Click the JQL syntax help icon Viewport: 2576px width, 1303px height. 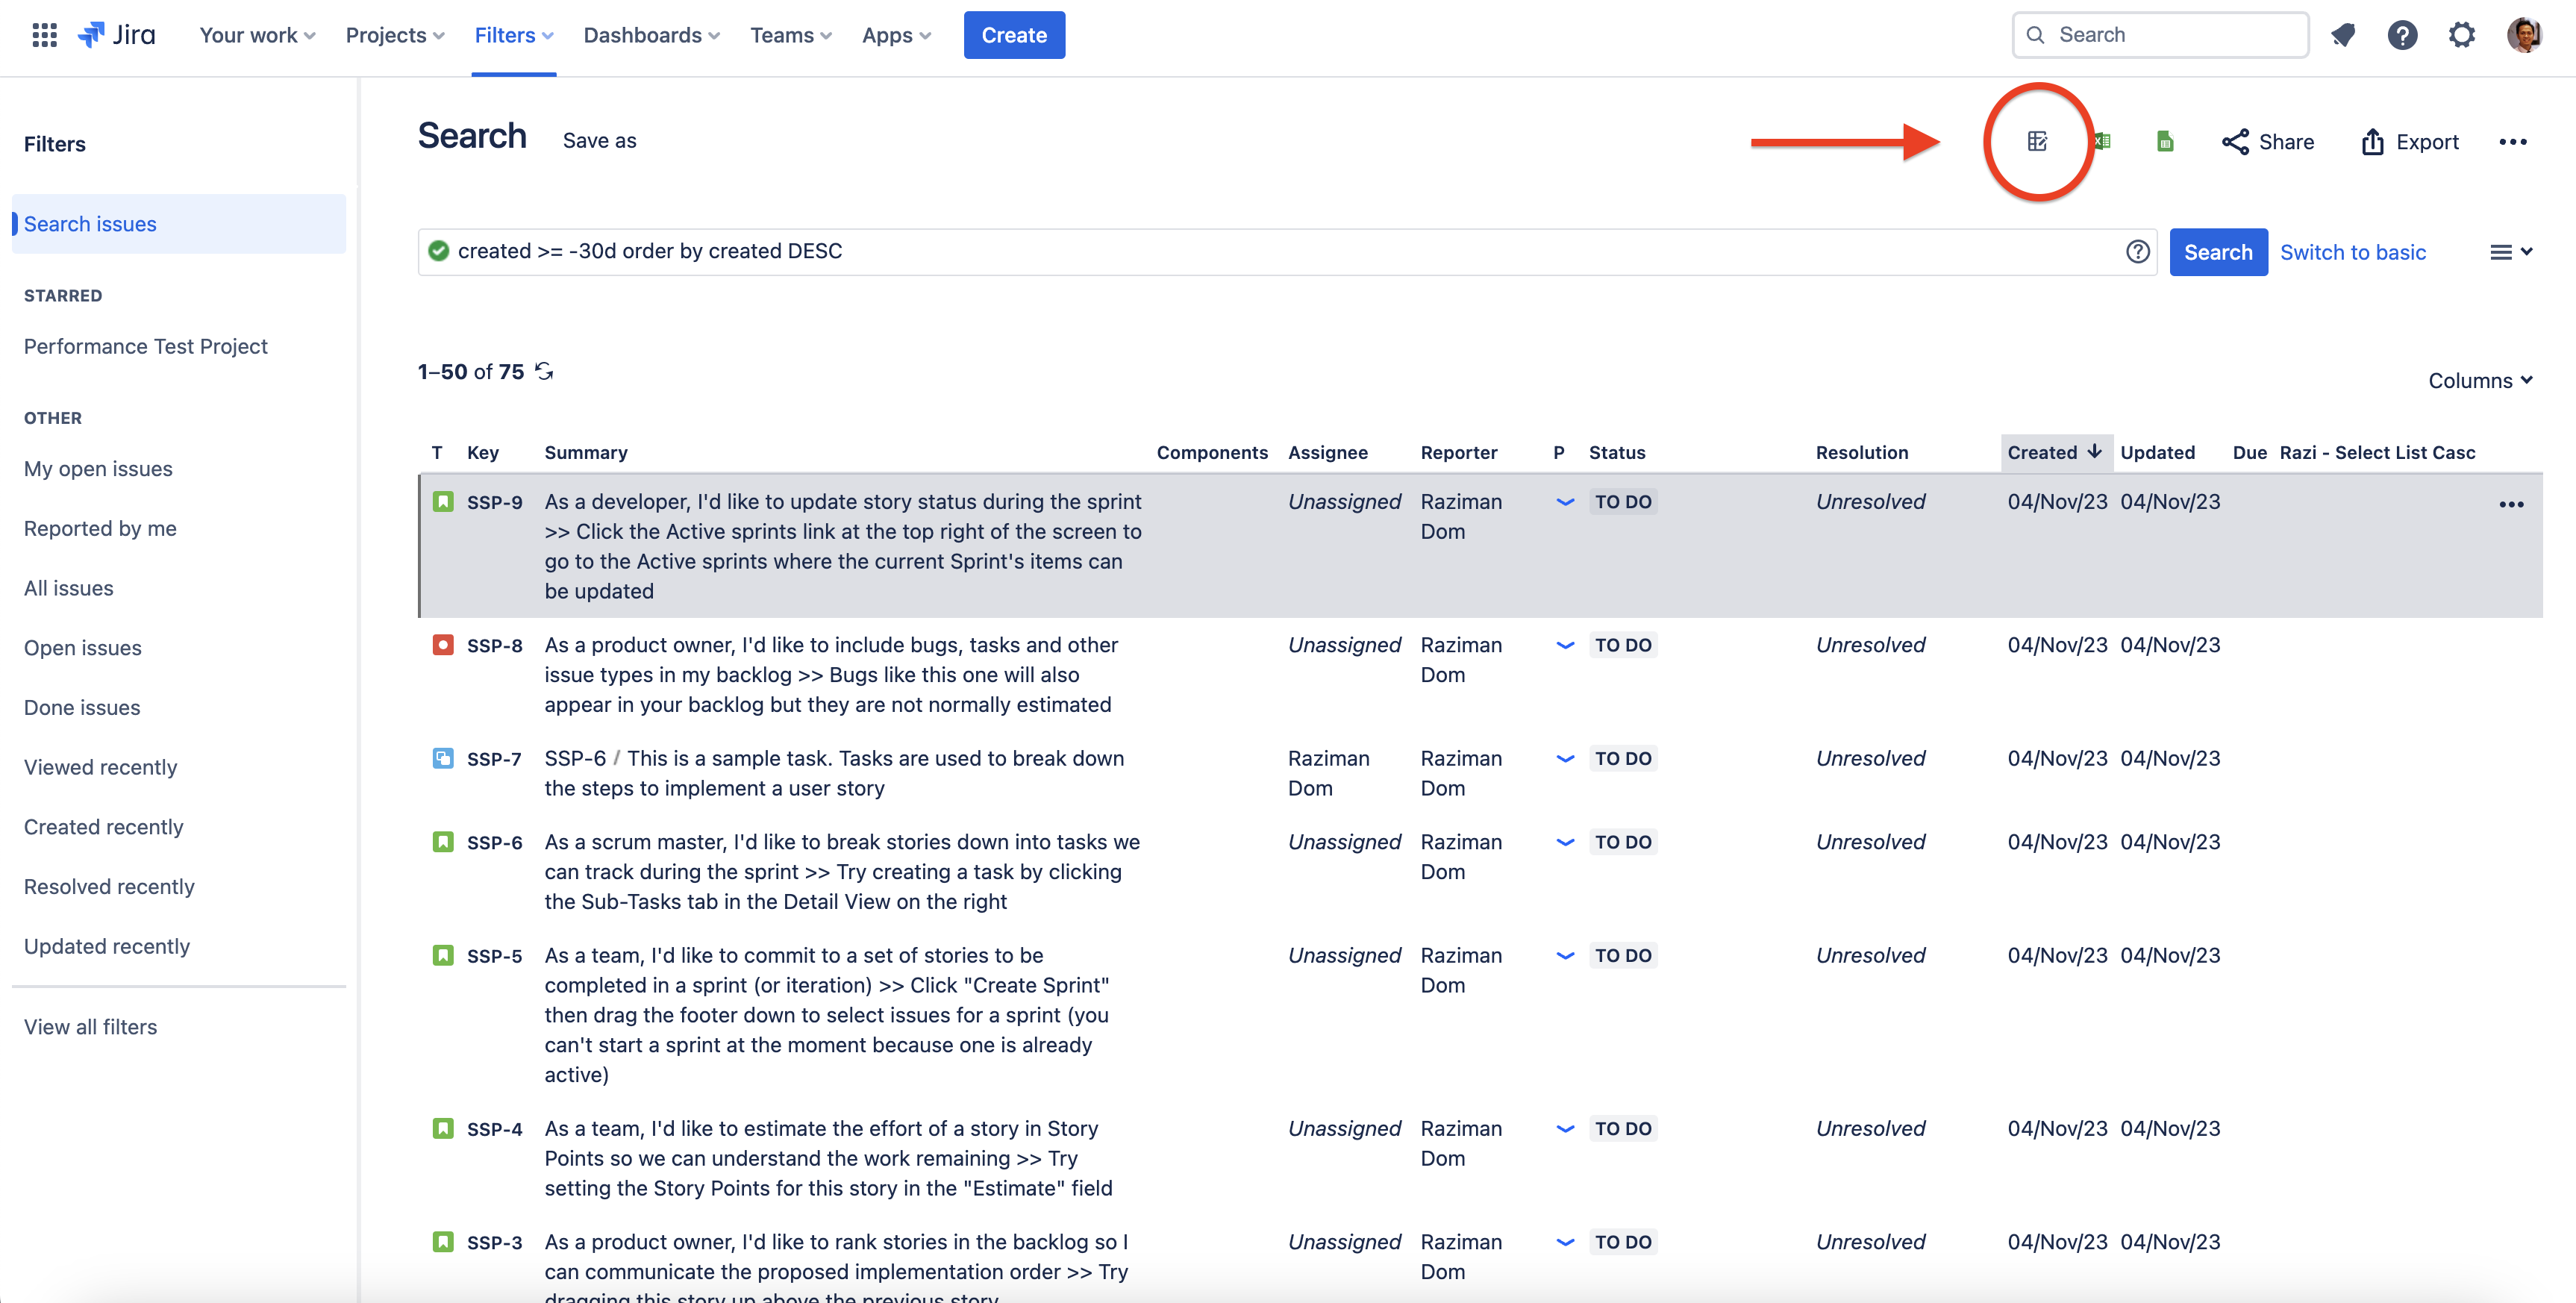2137,252
